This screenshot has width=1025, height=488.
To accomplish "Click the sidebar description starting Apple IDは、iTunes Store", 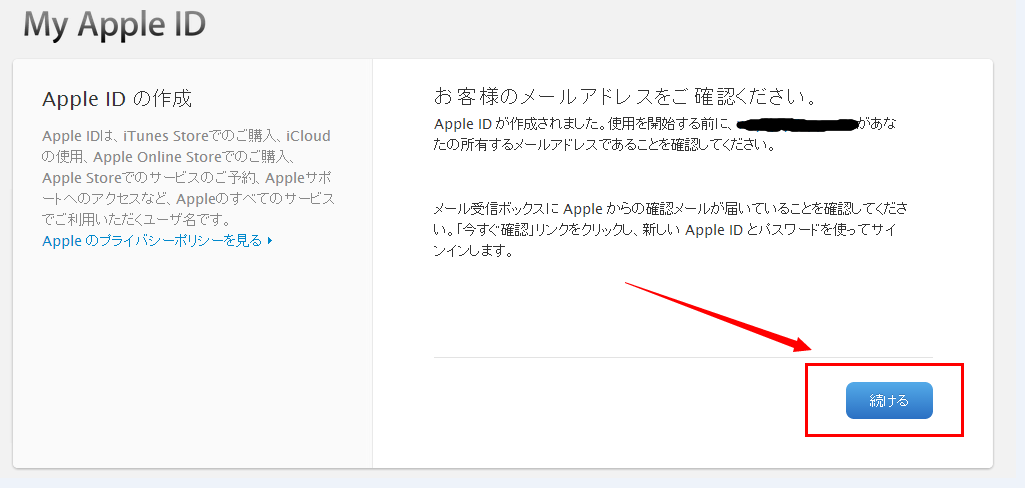I will (x=188, y=177).
